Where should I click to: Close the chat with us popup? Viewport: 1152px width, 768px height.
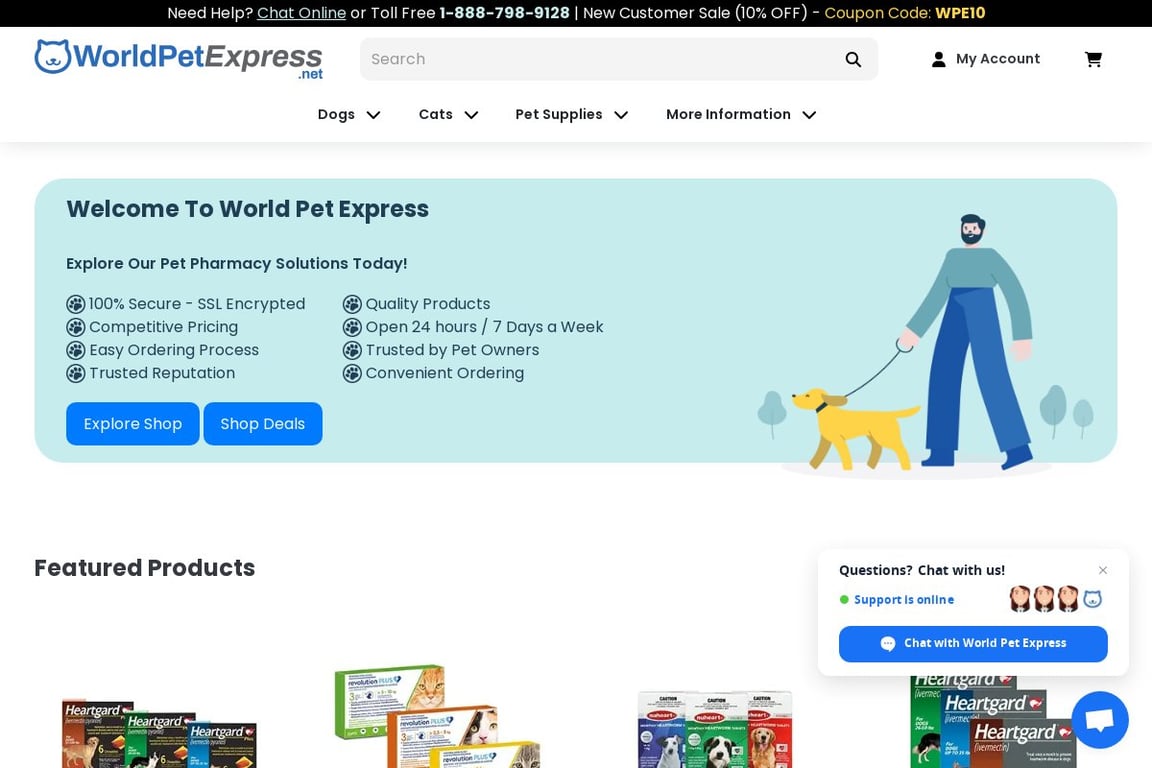[1103, 570]
